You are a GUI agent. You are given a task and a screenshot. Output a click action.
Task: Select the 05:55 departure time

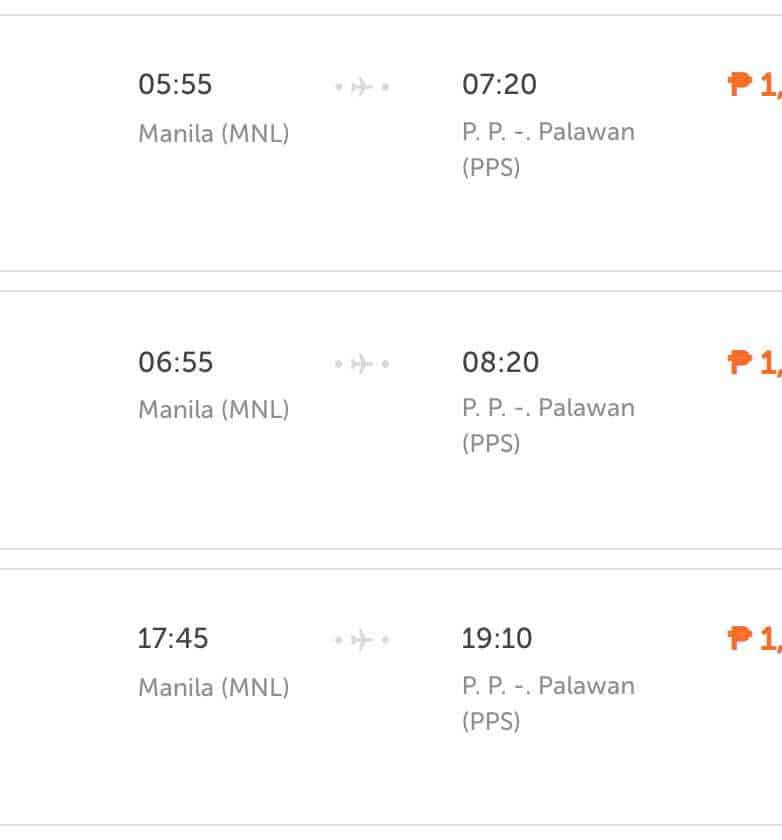pyautogui.click(x=175, y=85)
